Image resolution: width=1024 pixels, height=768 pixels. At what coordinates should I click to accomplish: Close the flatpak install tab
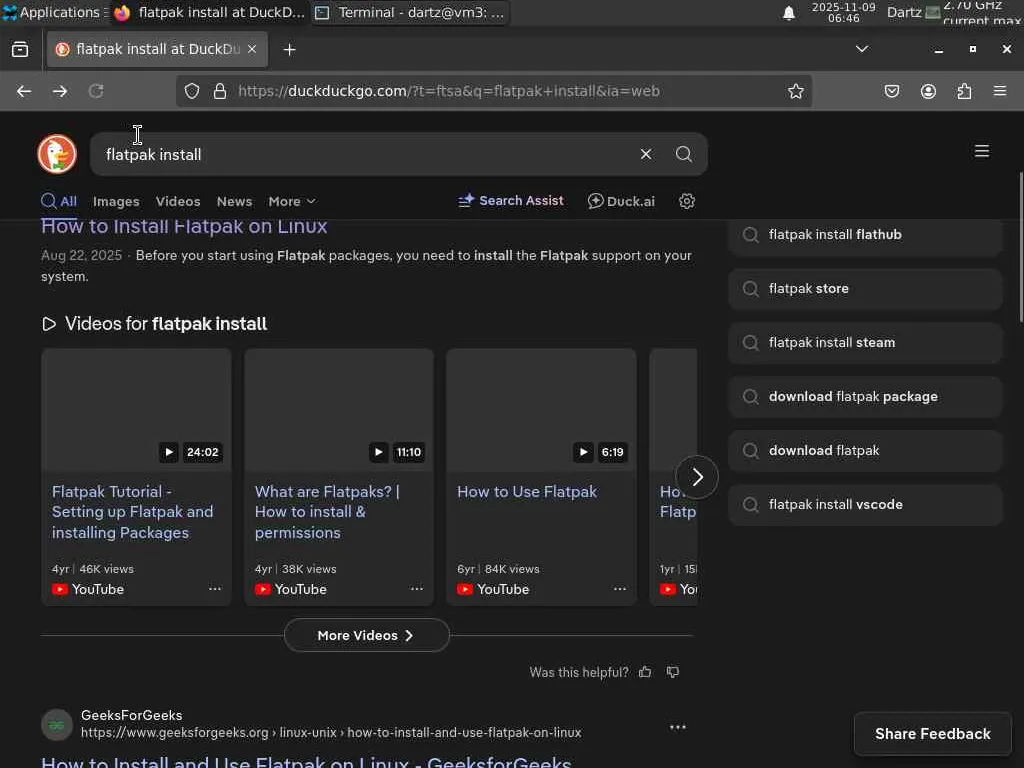252,49
